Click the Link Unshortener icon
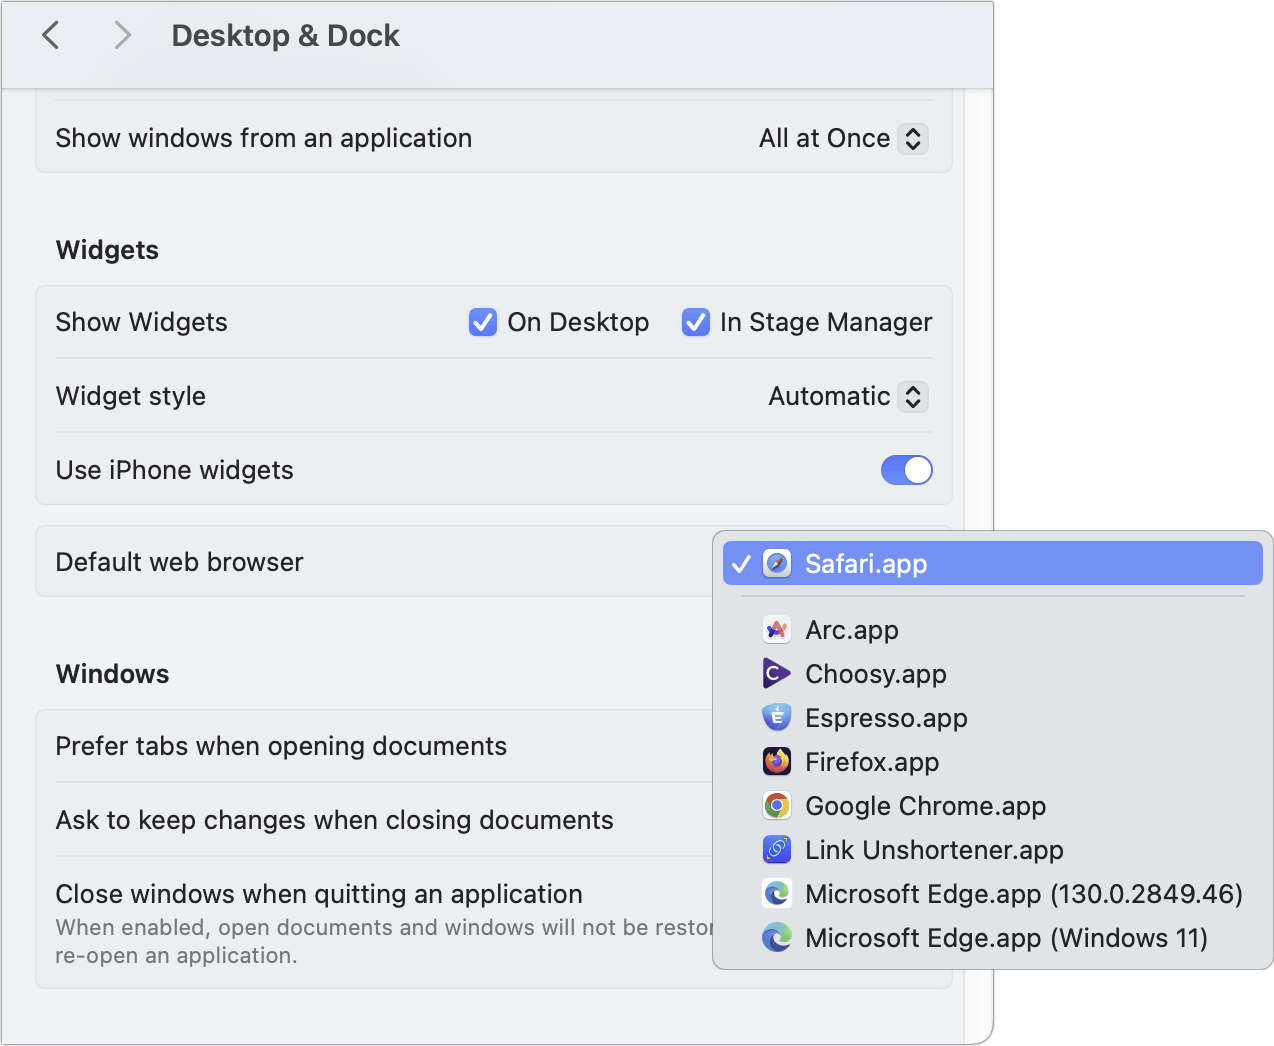Viewport: 1274px width, 1046px height. tap(777, 850)
